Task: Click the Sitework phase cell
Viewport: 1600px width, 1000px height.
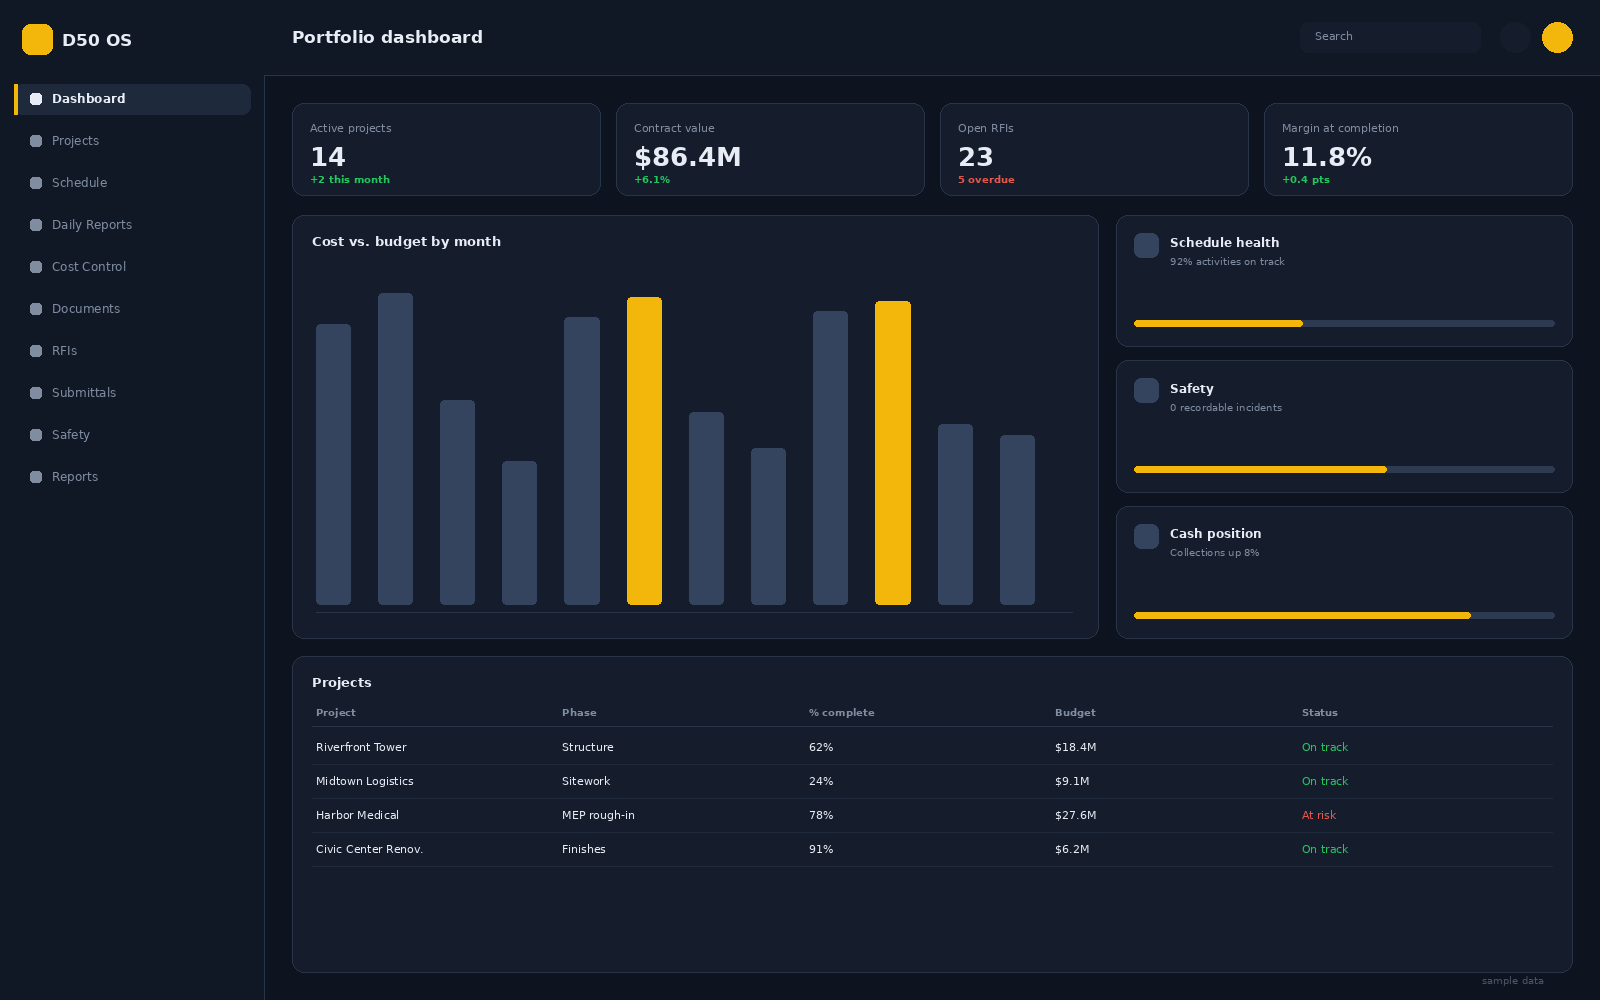Action: pyautogui.click(x=585, y=782)
